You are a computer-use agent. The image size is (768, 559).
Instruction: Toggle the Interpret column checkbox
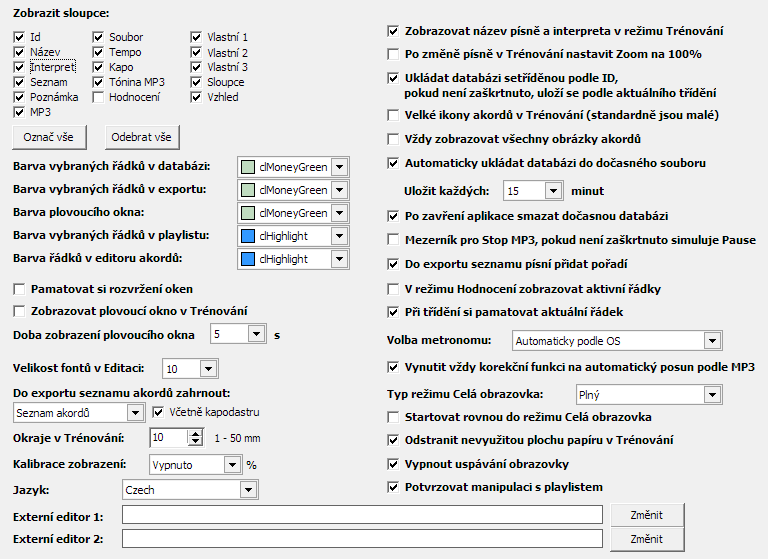[19, 67]
